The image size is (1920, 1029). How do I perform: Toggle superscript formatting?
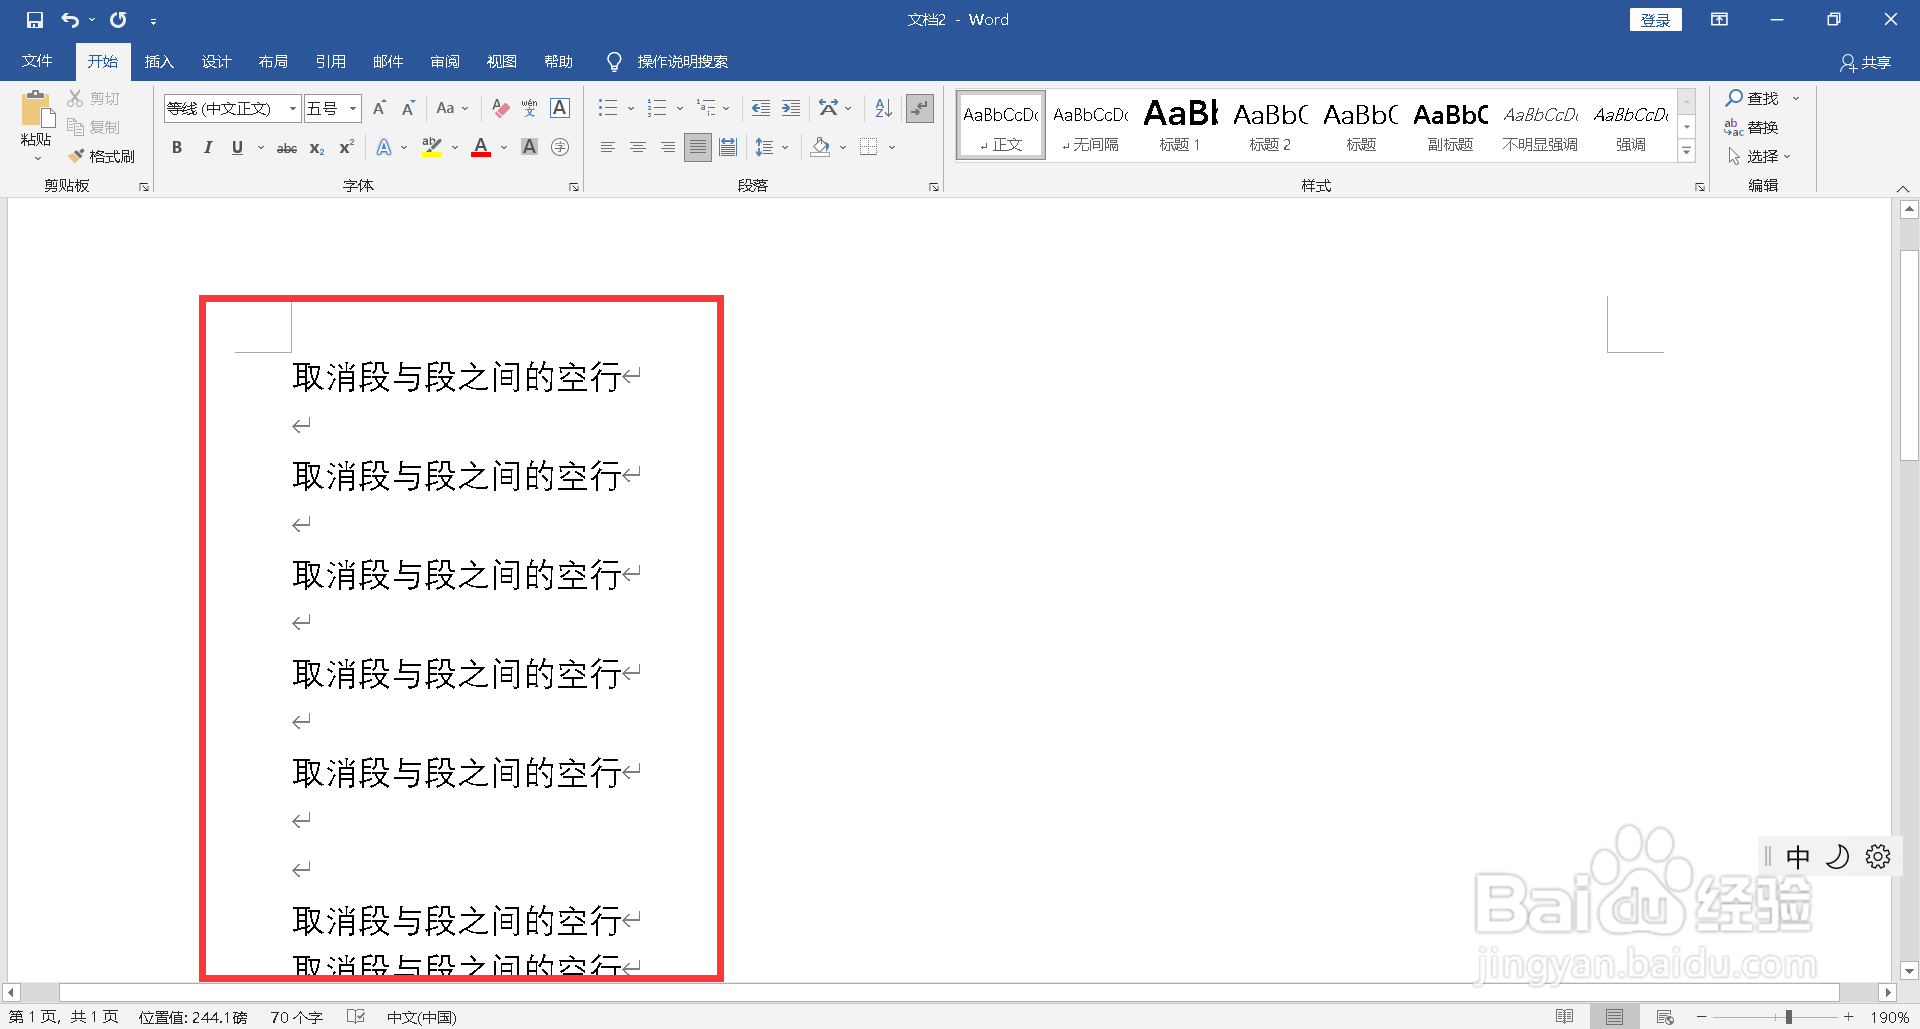point(347,147)
